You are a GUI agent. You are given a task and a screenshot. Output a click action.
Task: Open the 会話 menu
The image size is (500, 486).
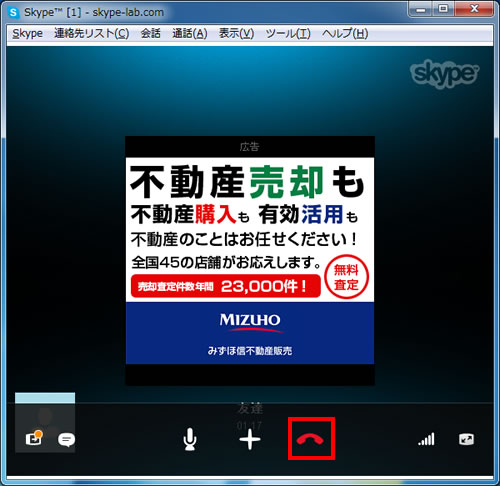(150, 33)
